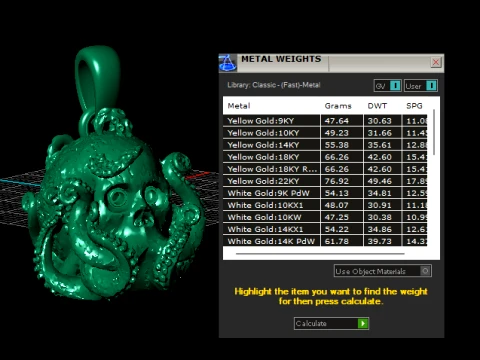Select the Yellow Gold:22KY row

coord(325,181)
